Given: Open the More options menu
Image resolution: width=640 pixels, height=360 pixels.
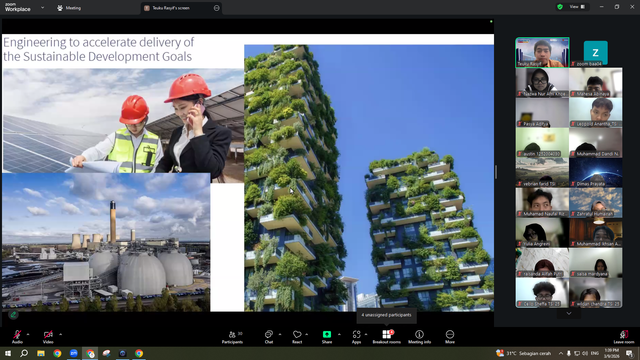Looking at the screenshot, I should pyautogui.click(x=450, y=337).
